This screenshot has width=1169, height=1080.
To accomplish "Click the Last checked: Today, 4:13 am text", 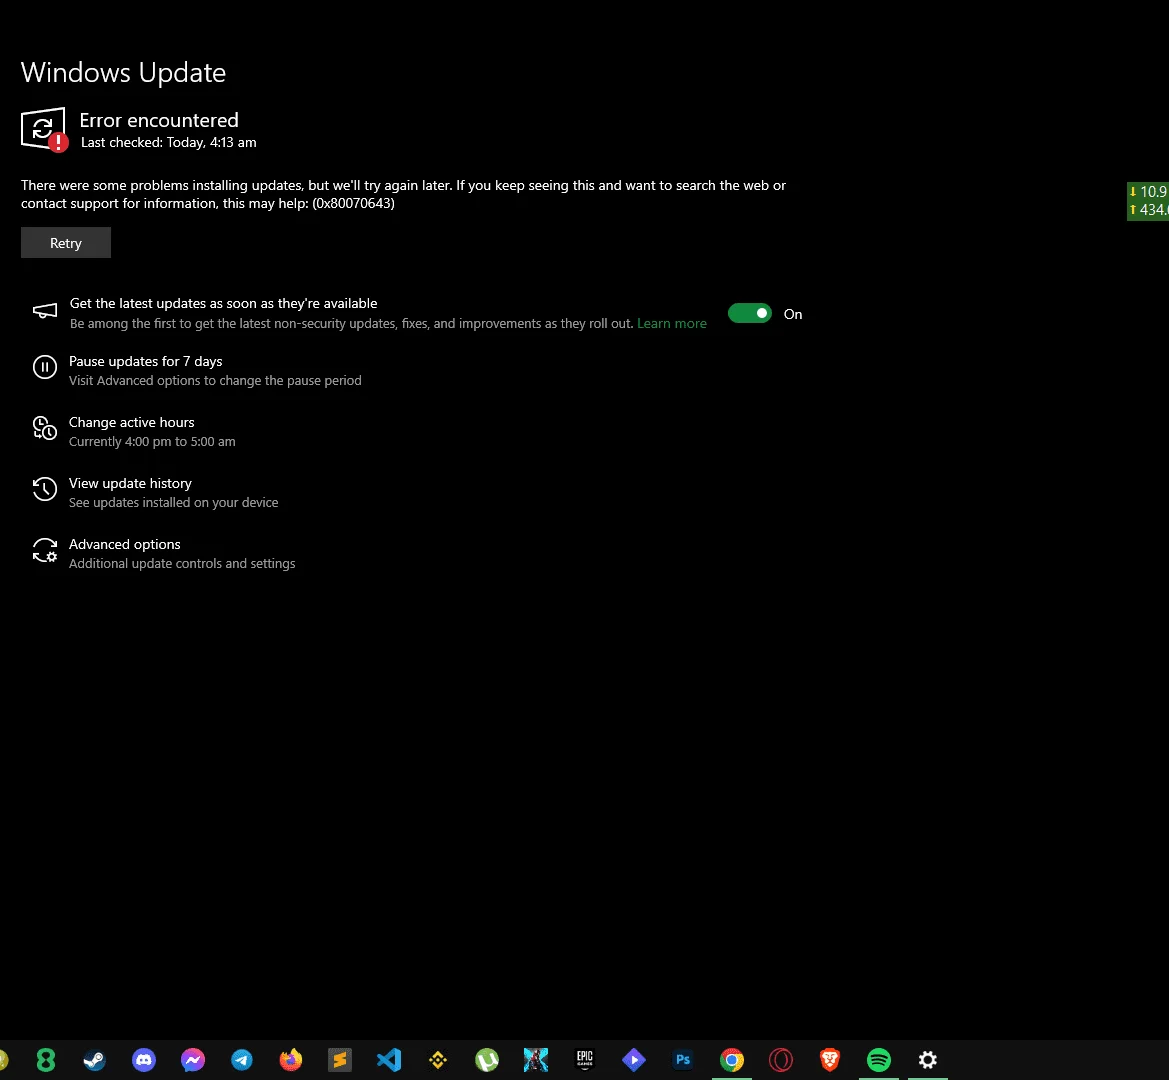I will coord(168,142).
